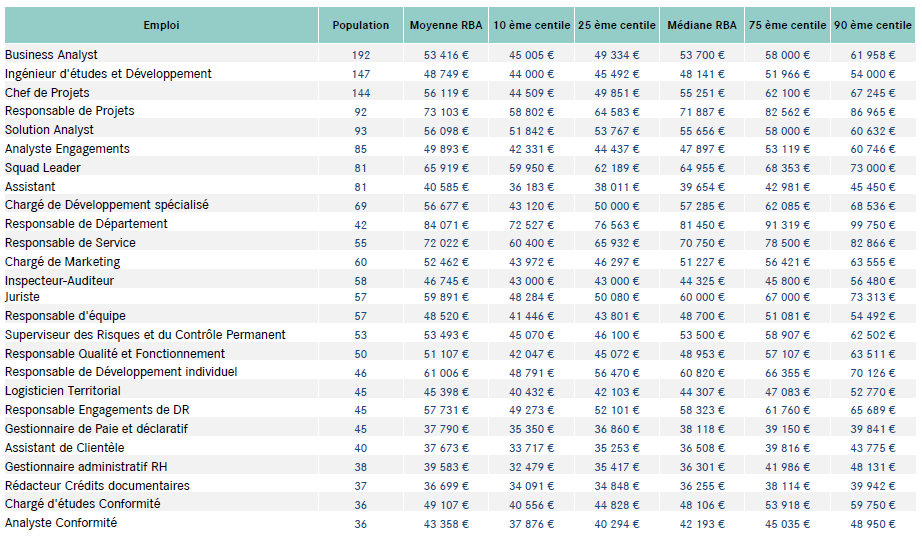Select the Juriste job title

pos(23,297)
